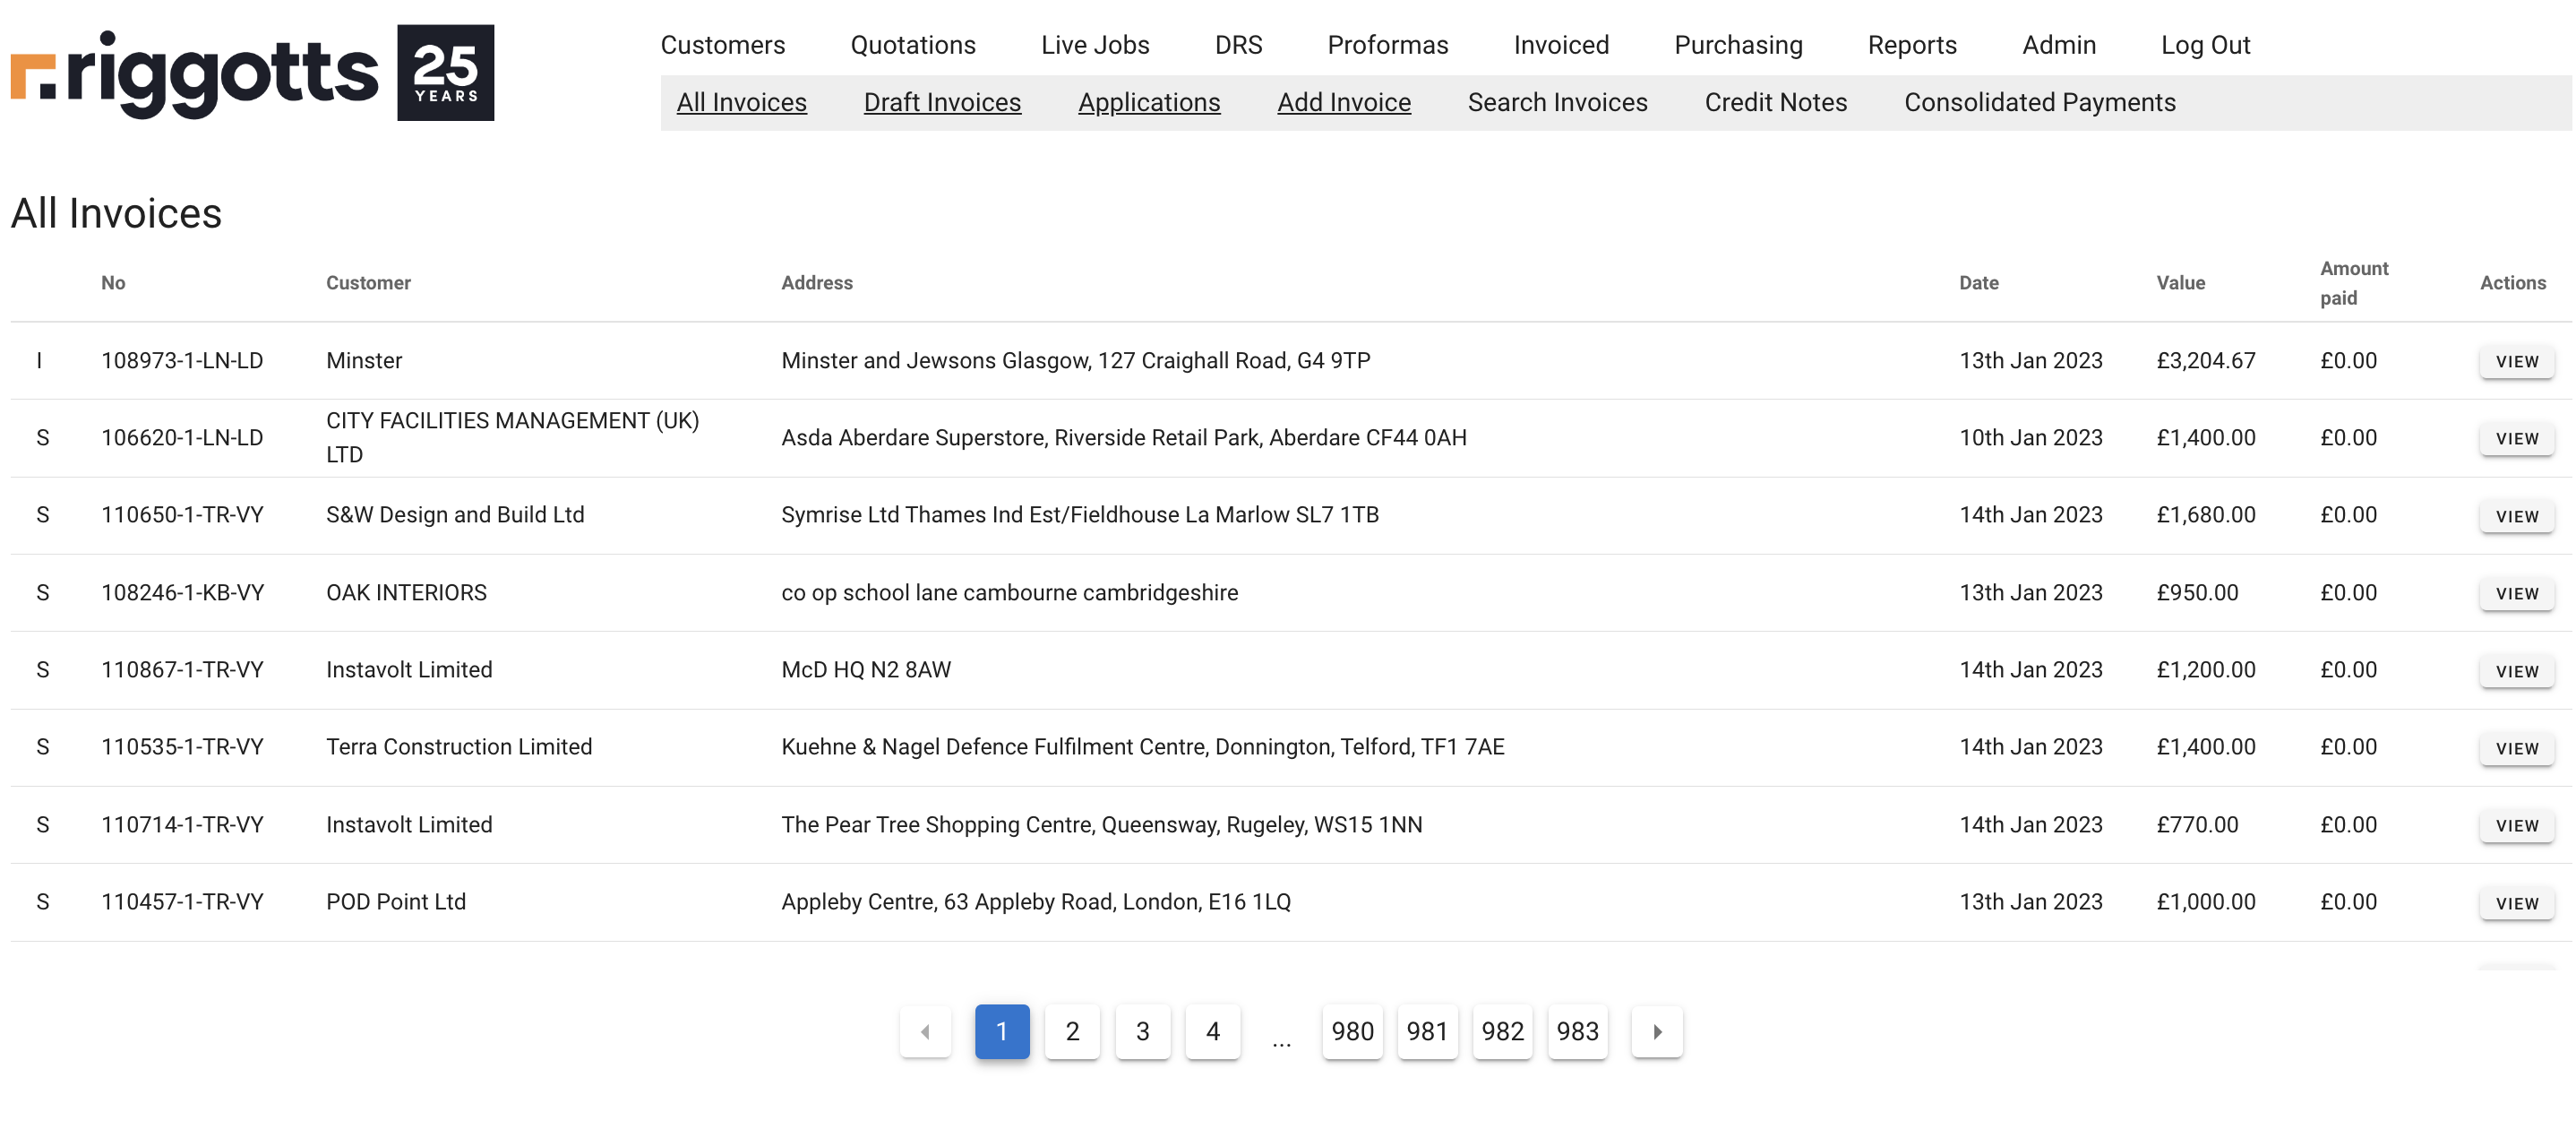View the Minster invoice 108973-1-LN-LD

pos(2515,361)
